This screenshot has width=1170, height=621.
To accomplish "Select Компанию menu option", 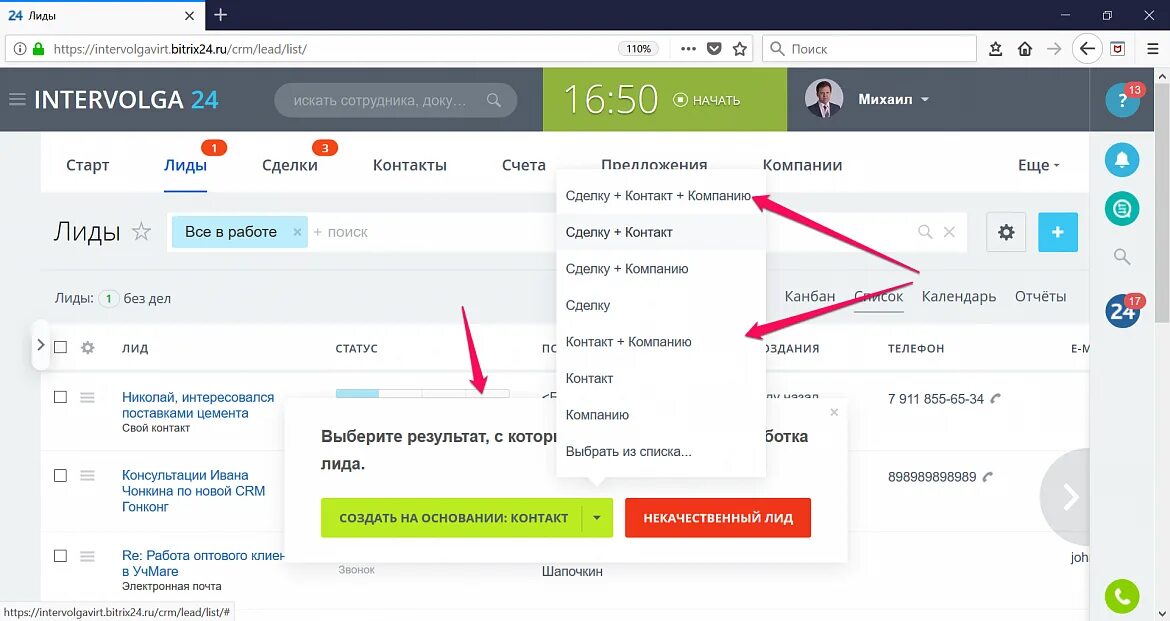I will 661,415.
